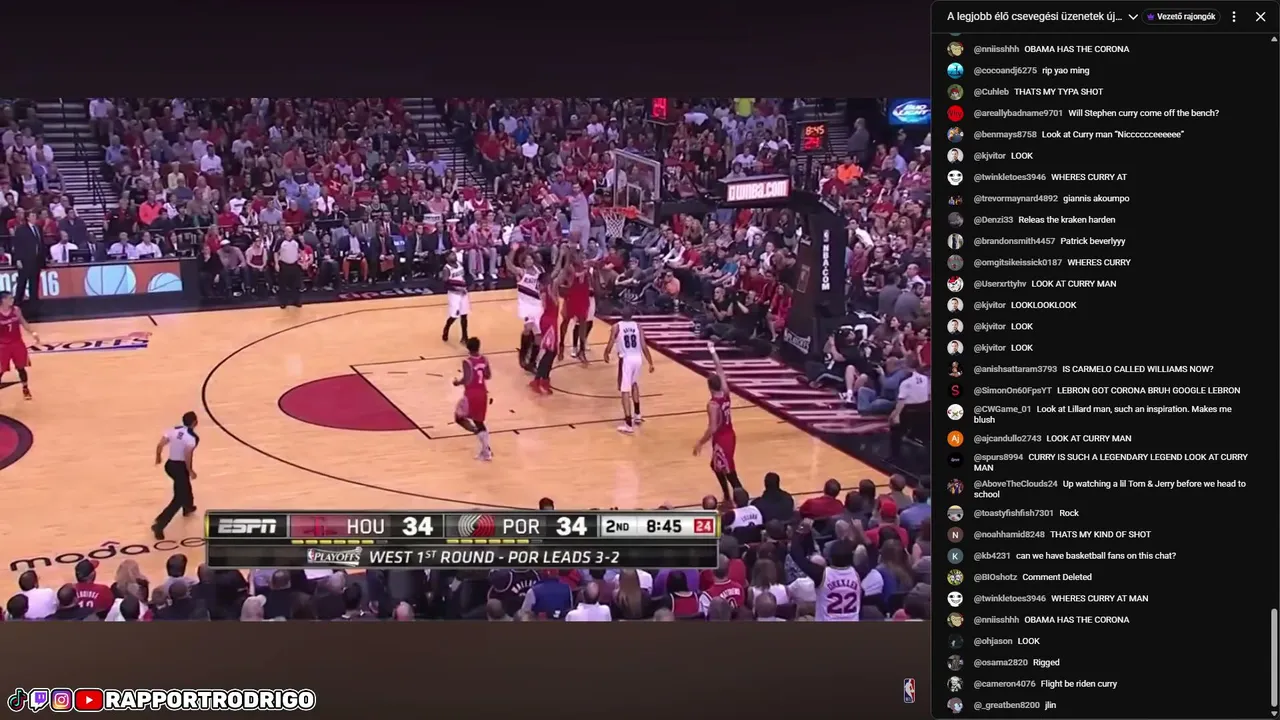
Task: Open @Cuhleb's profile picture
Action: click(955, 92)
